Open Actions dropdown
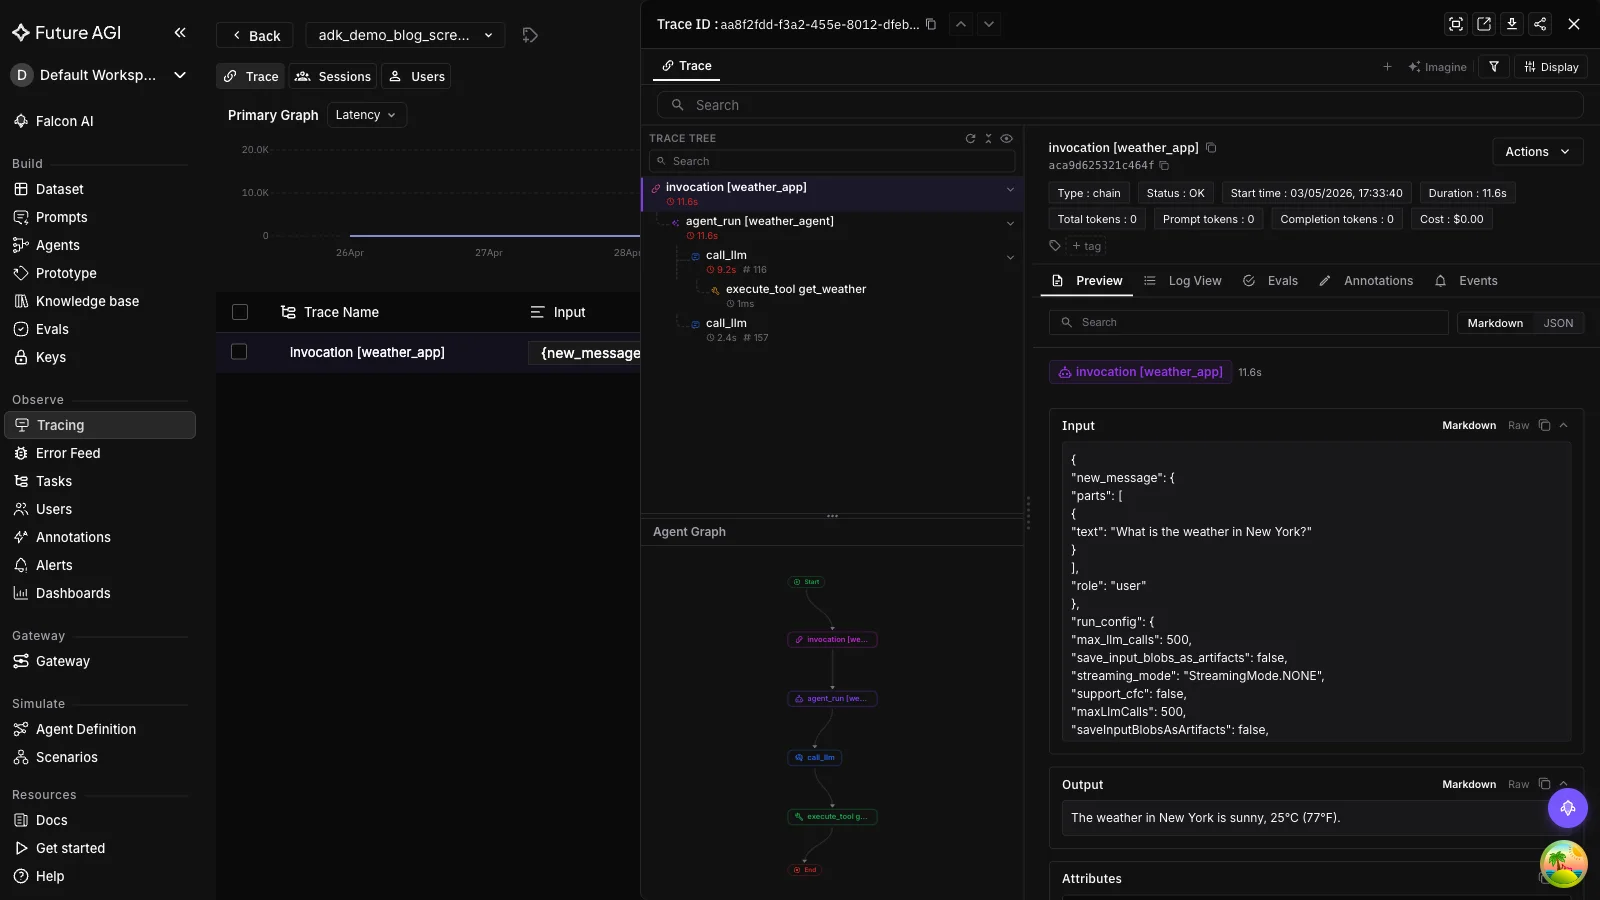The width and height of the screenshot is (1600, 900). point(1537,152)
